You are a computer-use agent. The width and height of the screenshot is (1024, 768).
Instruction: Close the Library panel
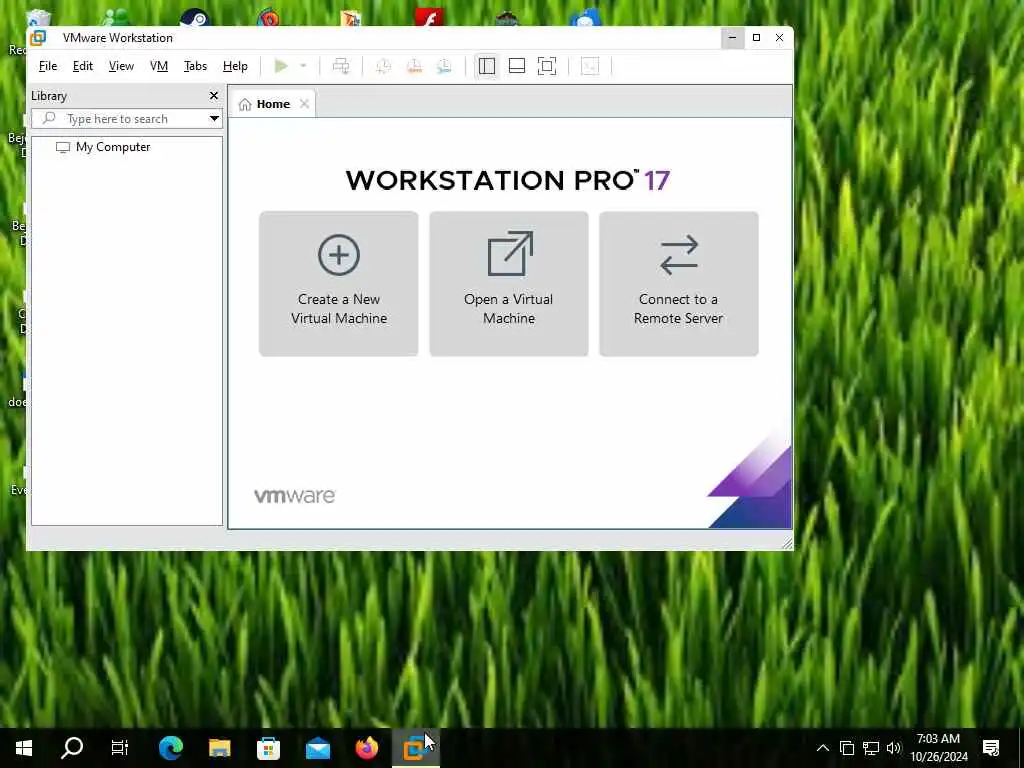(214, 96)
